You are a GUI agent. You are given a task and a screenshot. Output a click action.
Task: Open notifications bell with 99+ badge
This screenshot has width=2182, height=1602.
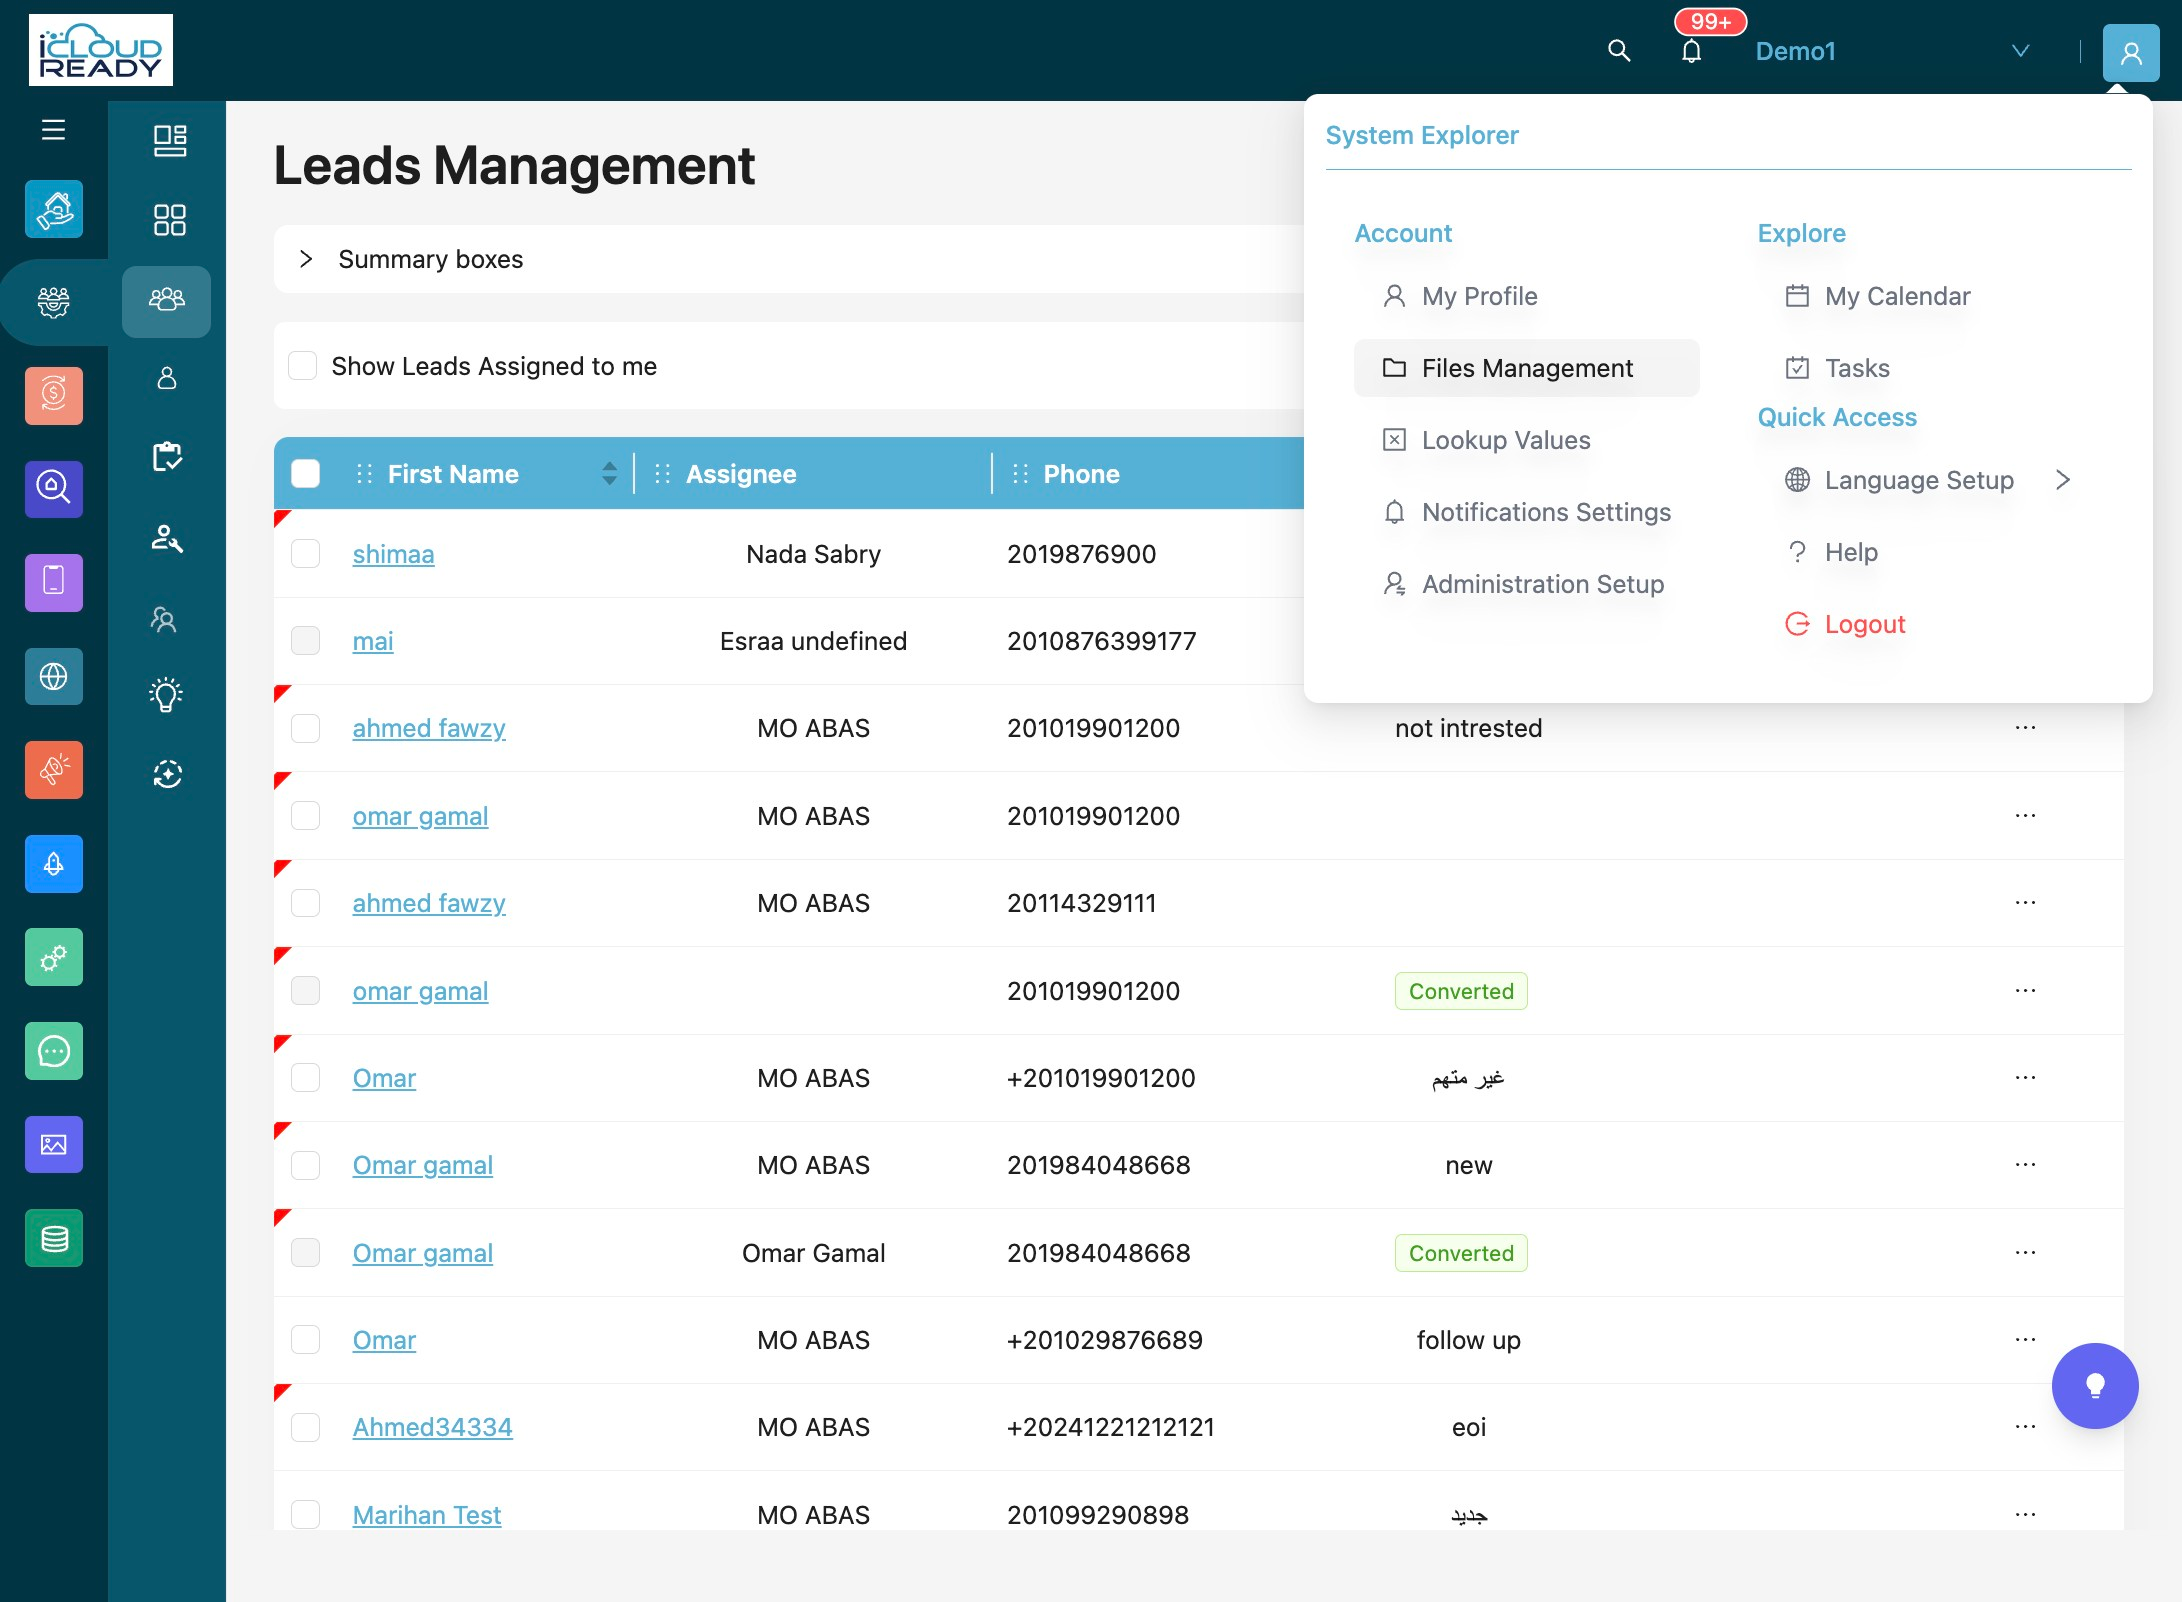1691,51
